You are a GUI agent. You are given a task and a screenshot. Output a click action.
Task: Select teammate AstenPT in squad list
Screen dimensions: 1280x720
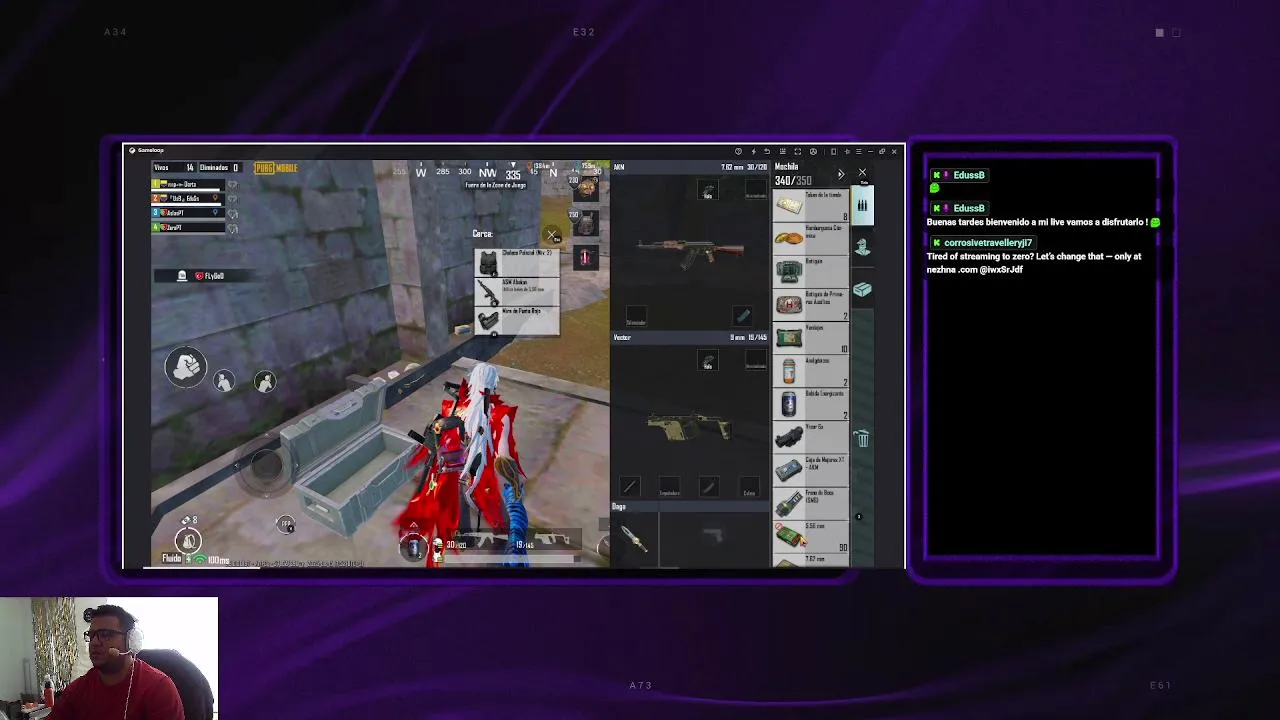190,213
